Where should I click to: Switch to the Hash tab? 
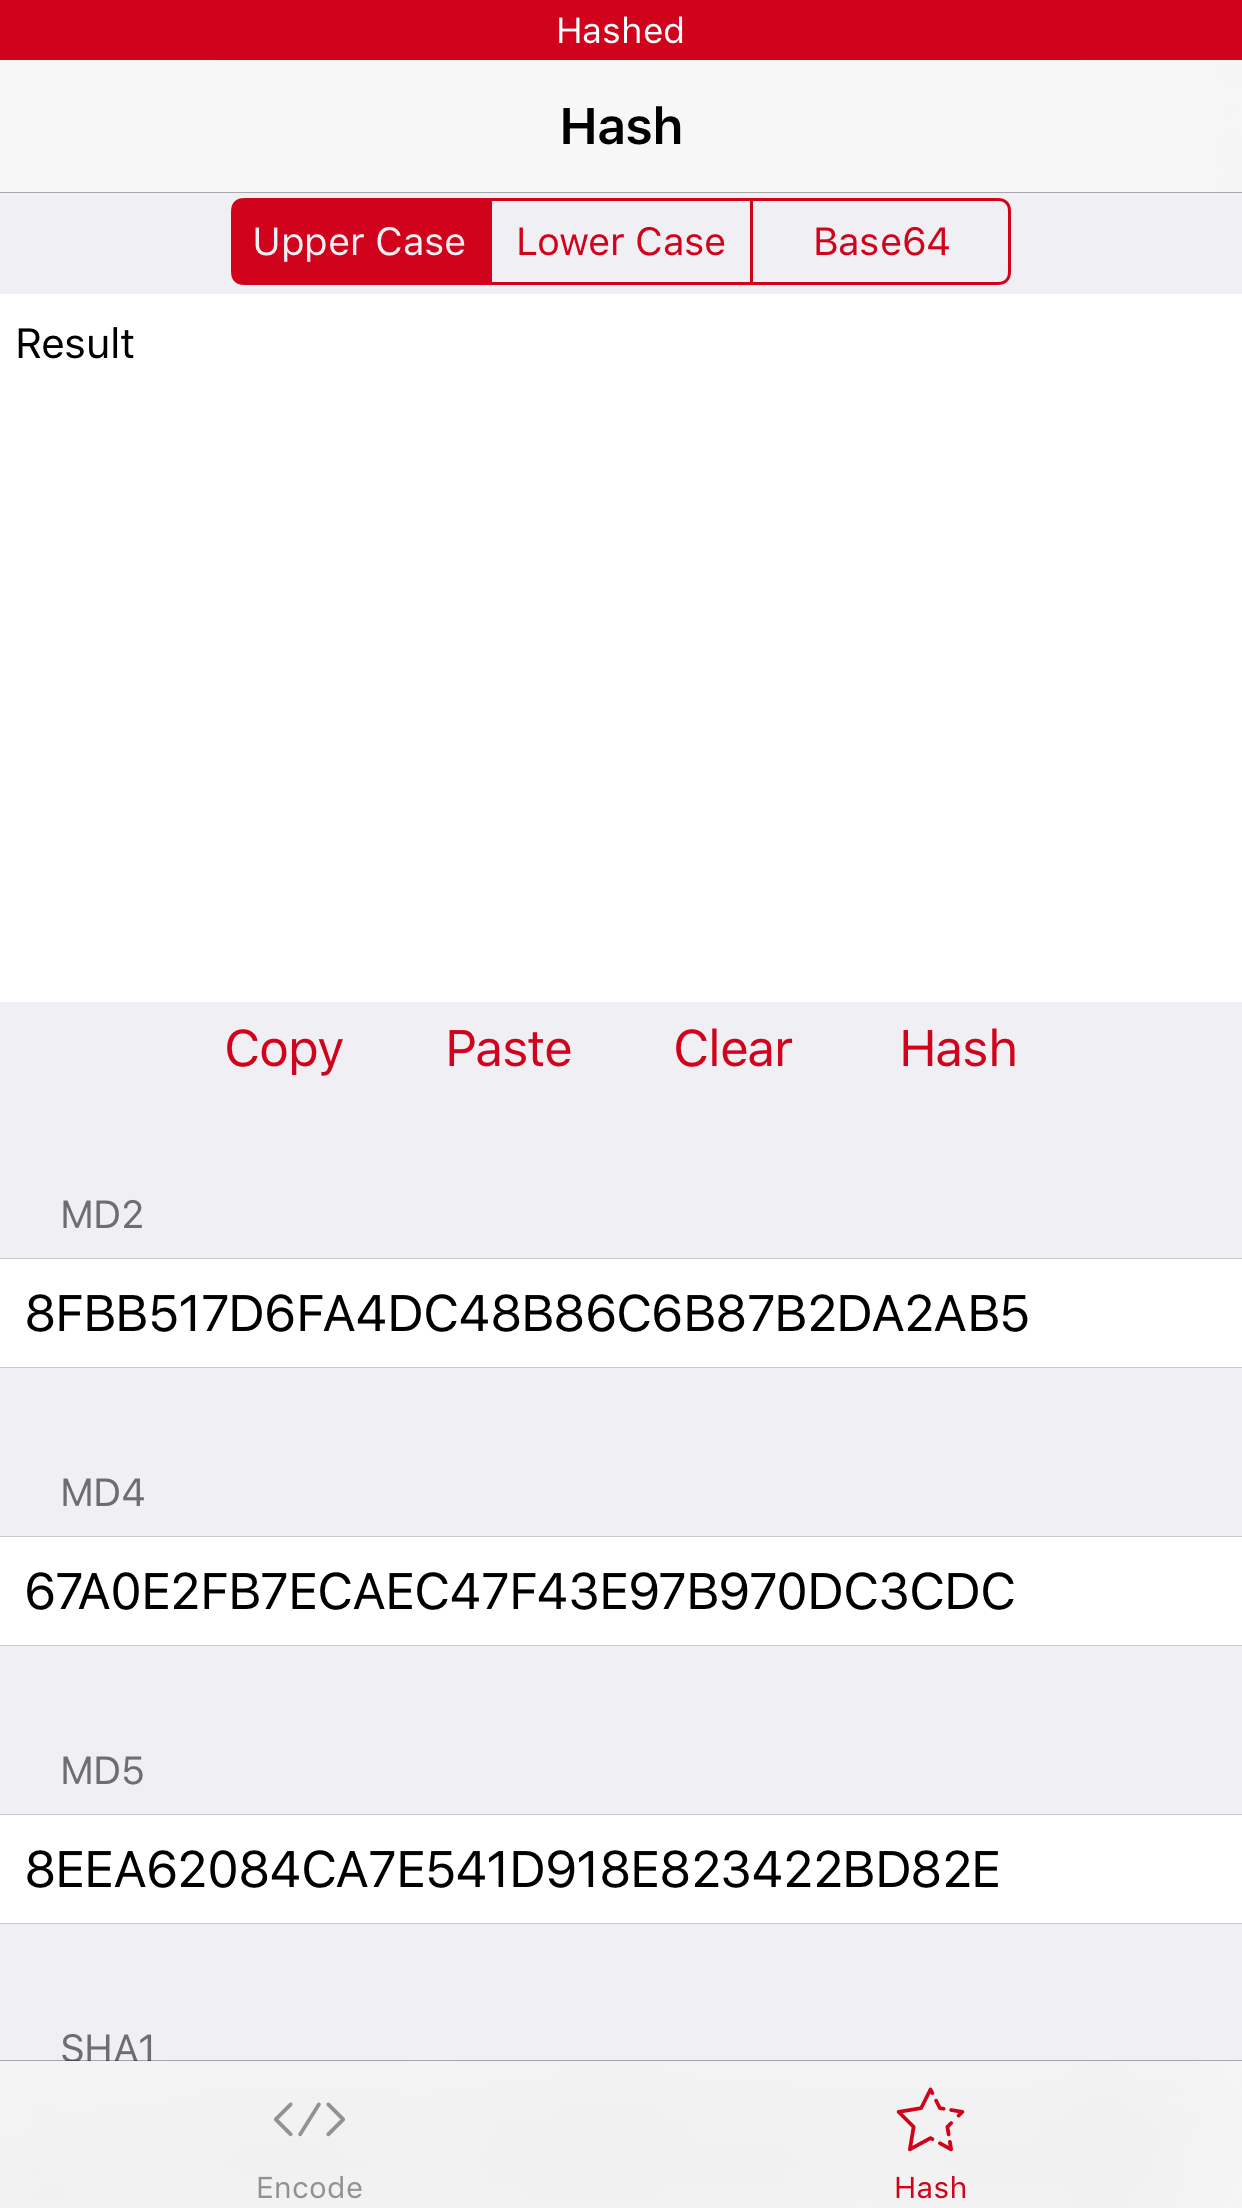click(x=930, y=2140)
